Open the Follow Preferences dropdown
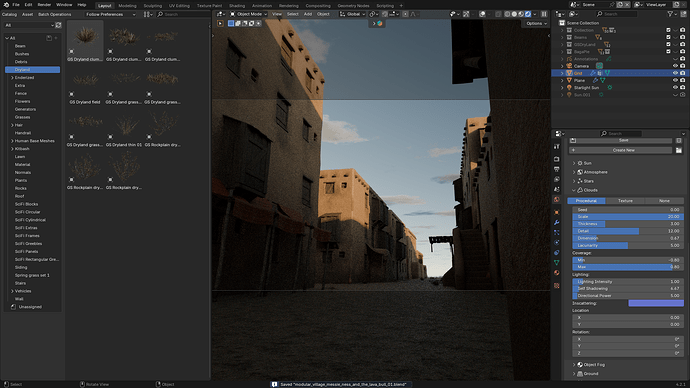The height and width of the screenshot is (388, 690). click(x=110, y=15)
